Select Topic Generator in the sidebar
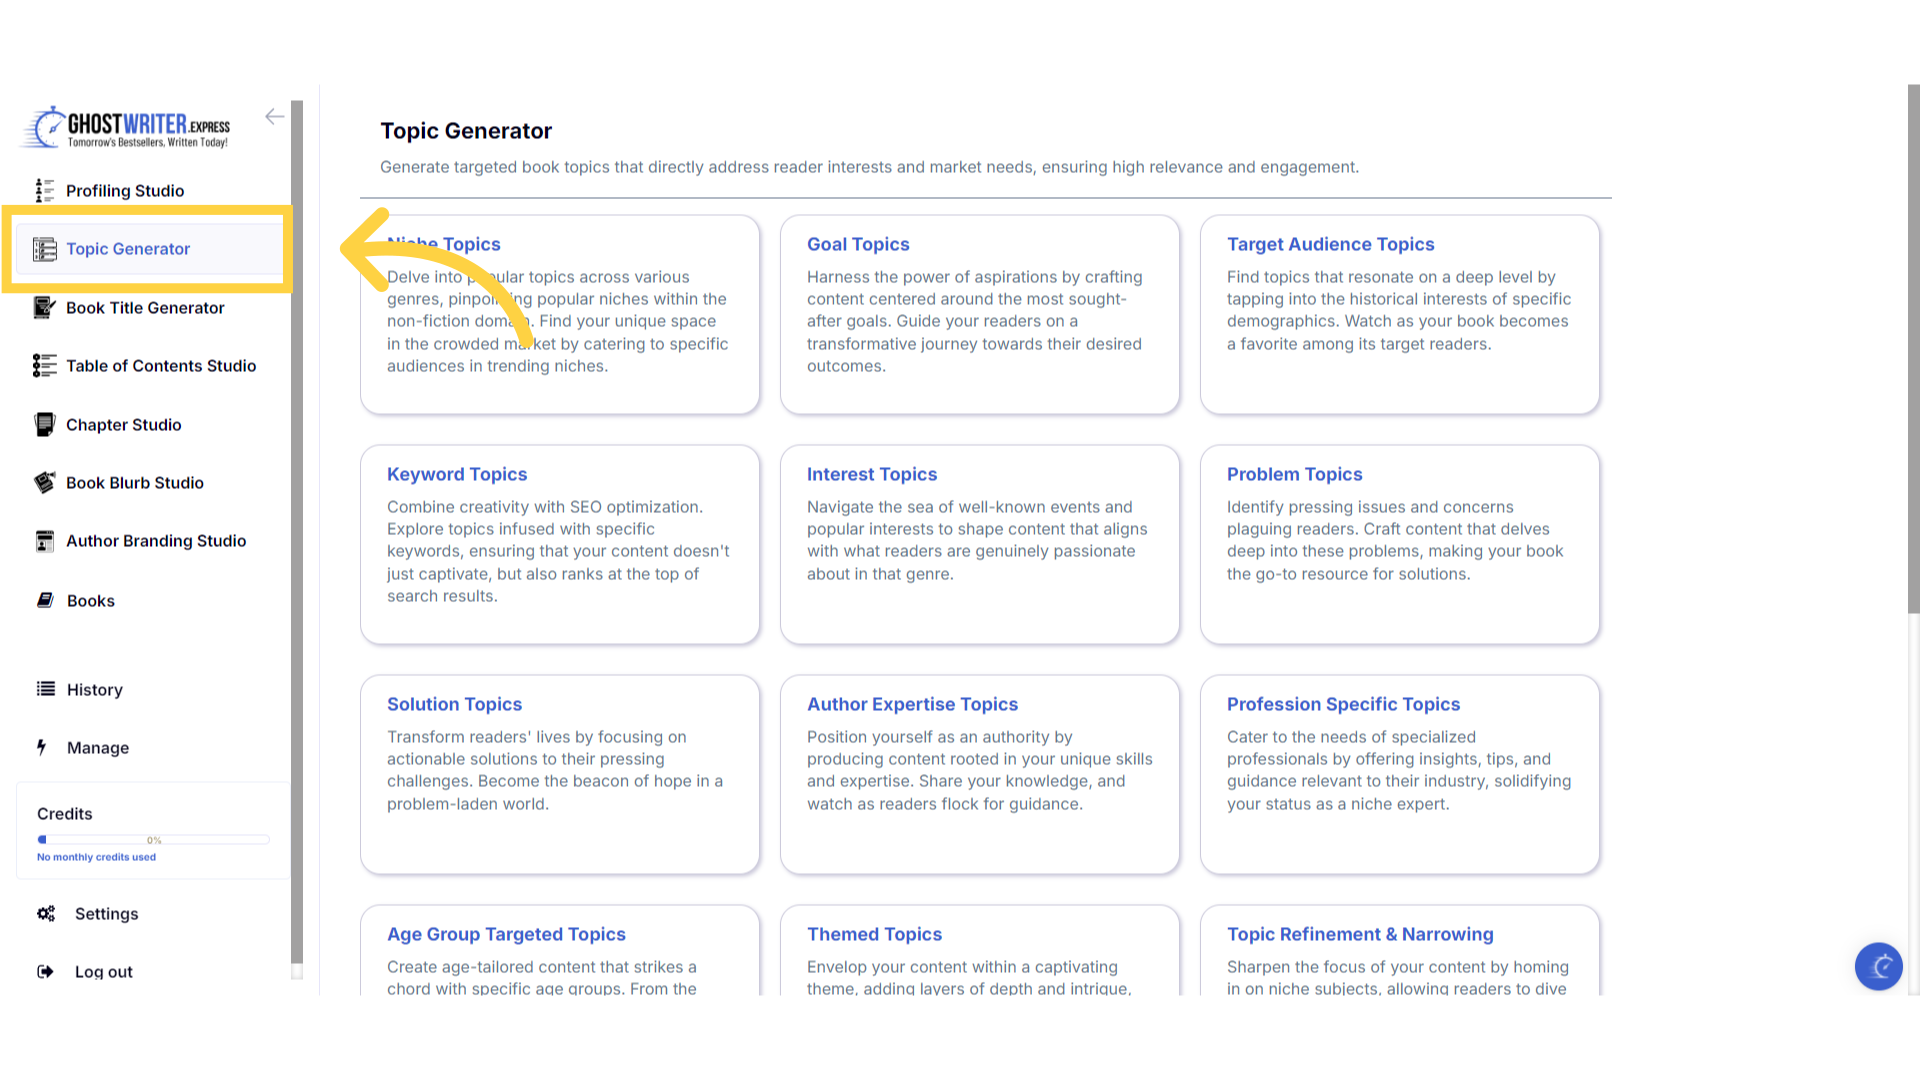 point(128,249)
